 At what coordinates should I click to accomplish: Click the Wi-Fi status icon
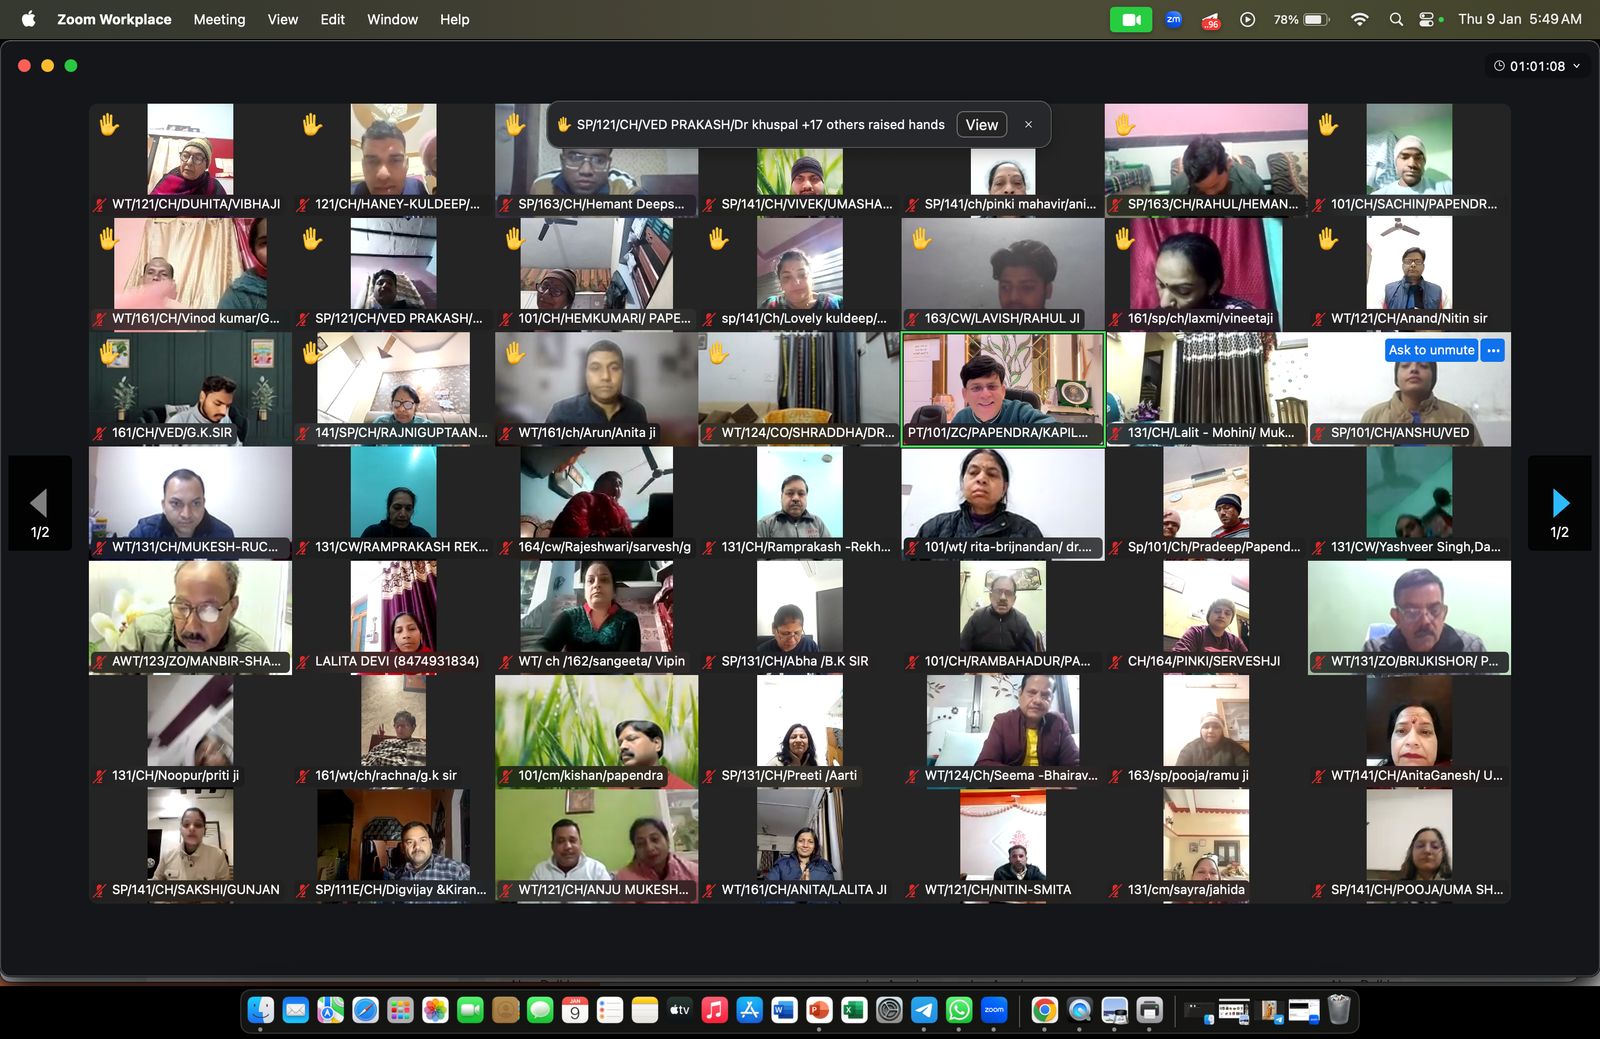tap(1359, 19)
